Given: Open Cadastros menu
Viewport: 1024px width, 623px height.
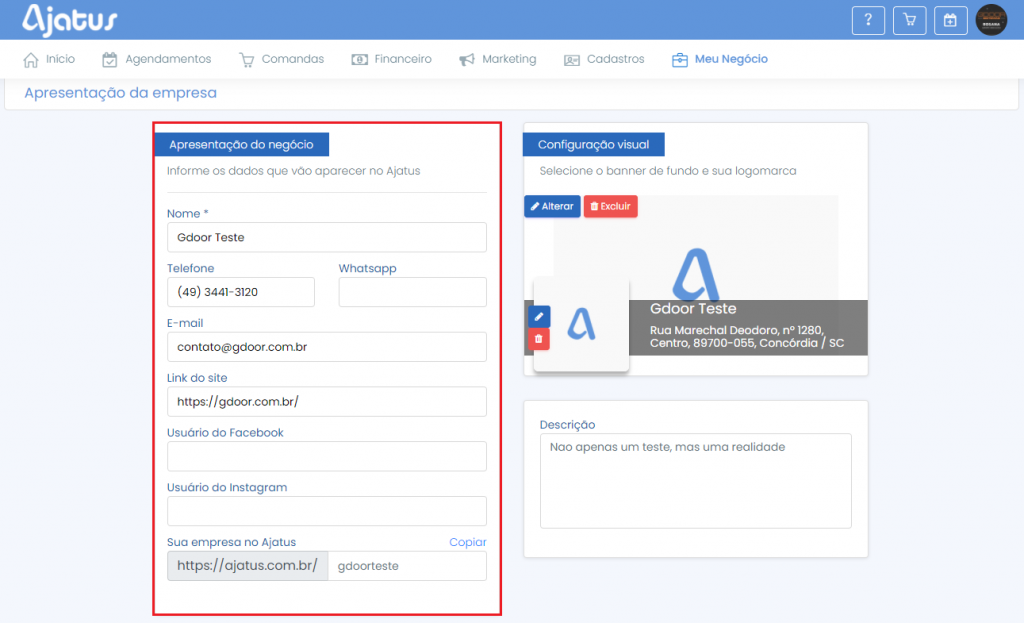Looking at the screenshot, I should point(615,59).
